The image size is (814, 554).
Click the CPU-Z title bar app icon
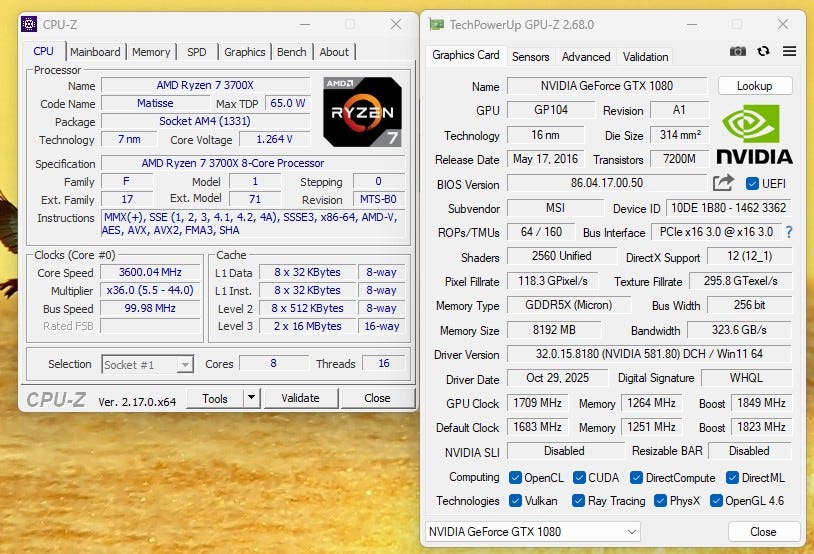(30, 23)
